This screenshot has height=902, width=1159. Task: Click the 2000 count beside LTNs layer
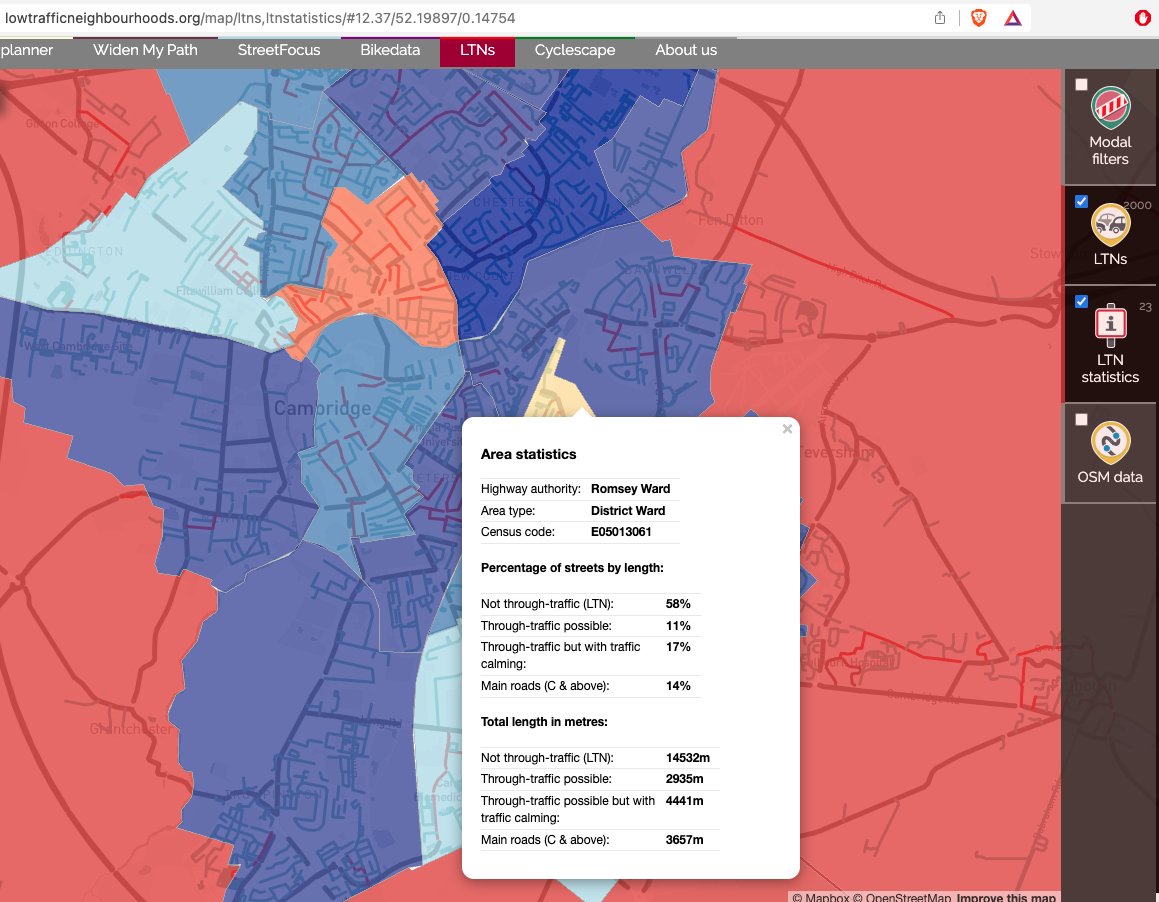click(x=1137, y=206)
